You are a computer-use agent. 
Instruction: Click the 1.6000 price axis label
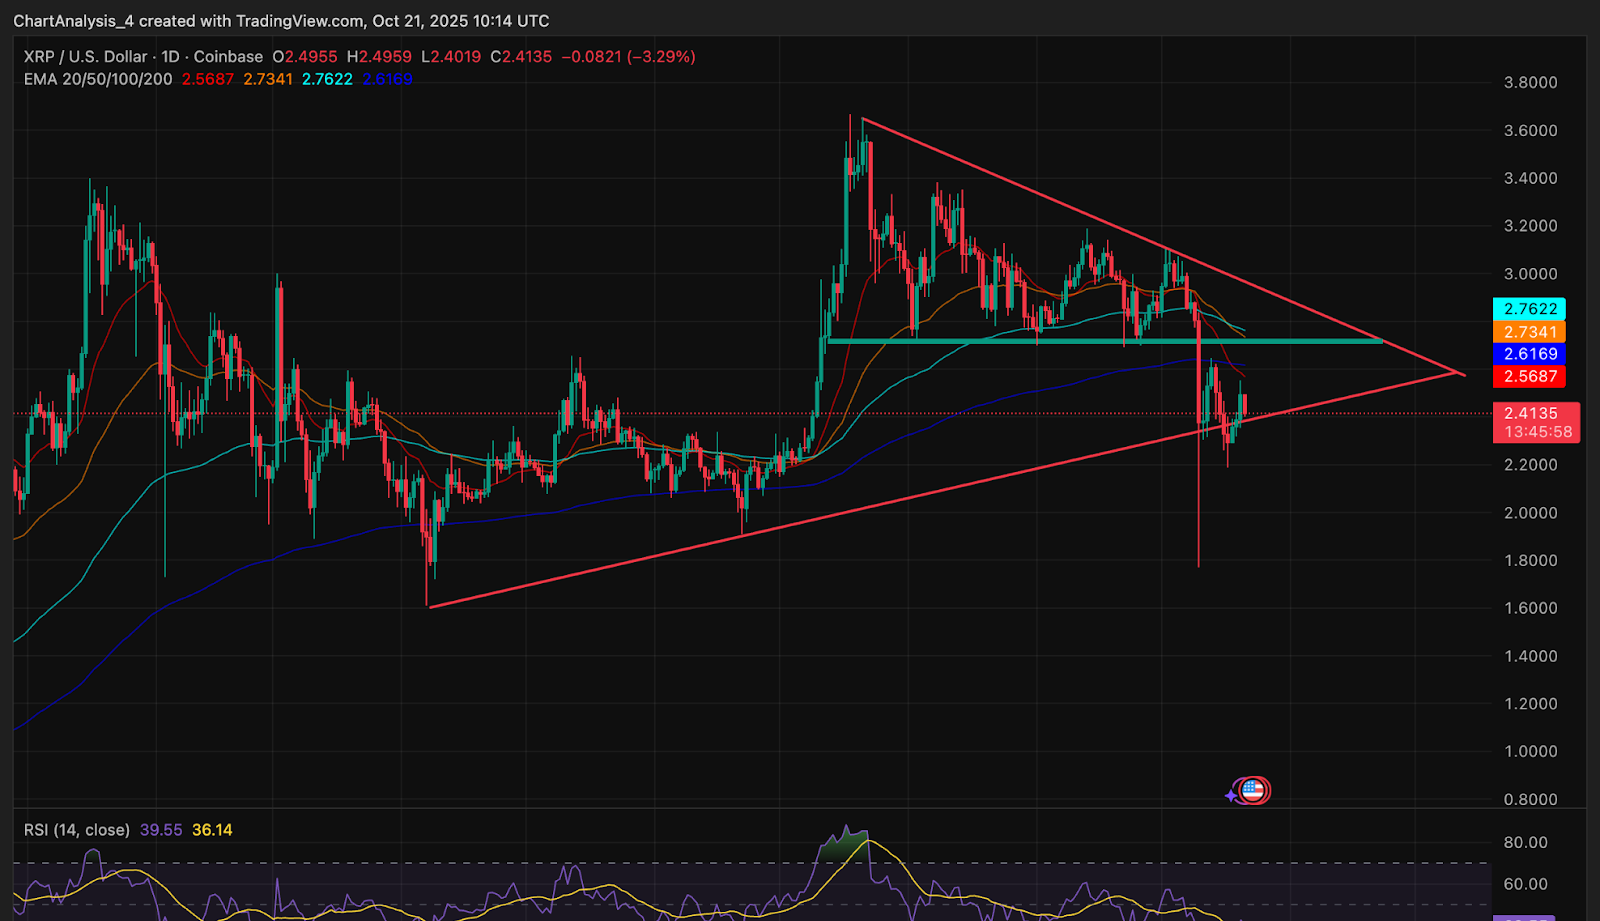tap(1530, 608)
